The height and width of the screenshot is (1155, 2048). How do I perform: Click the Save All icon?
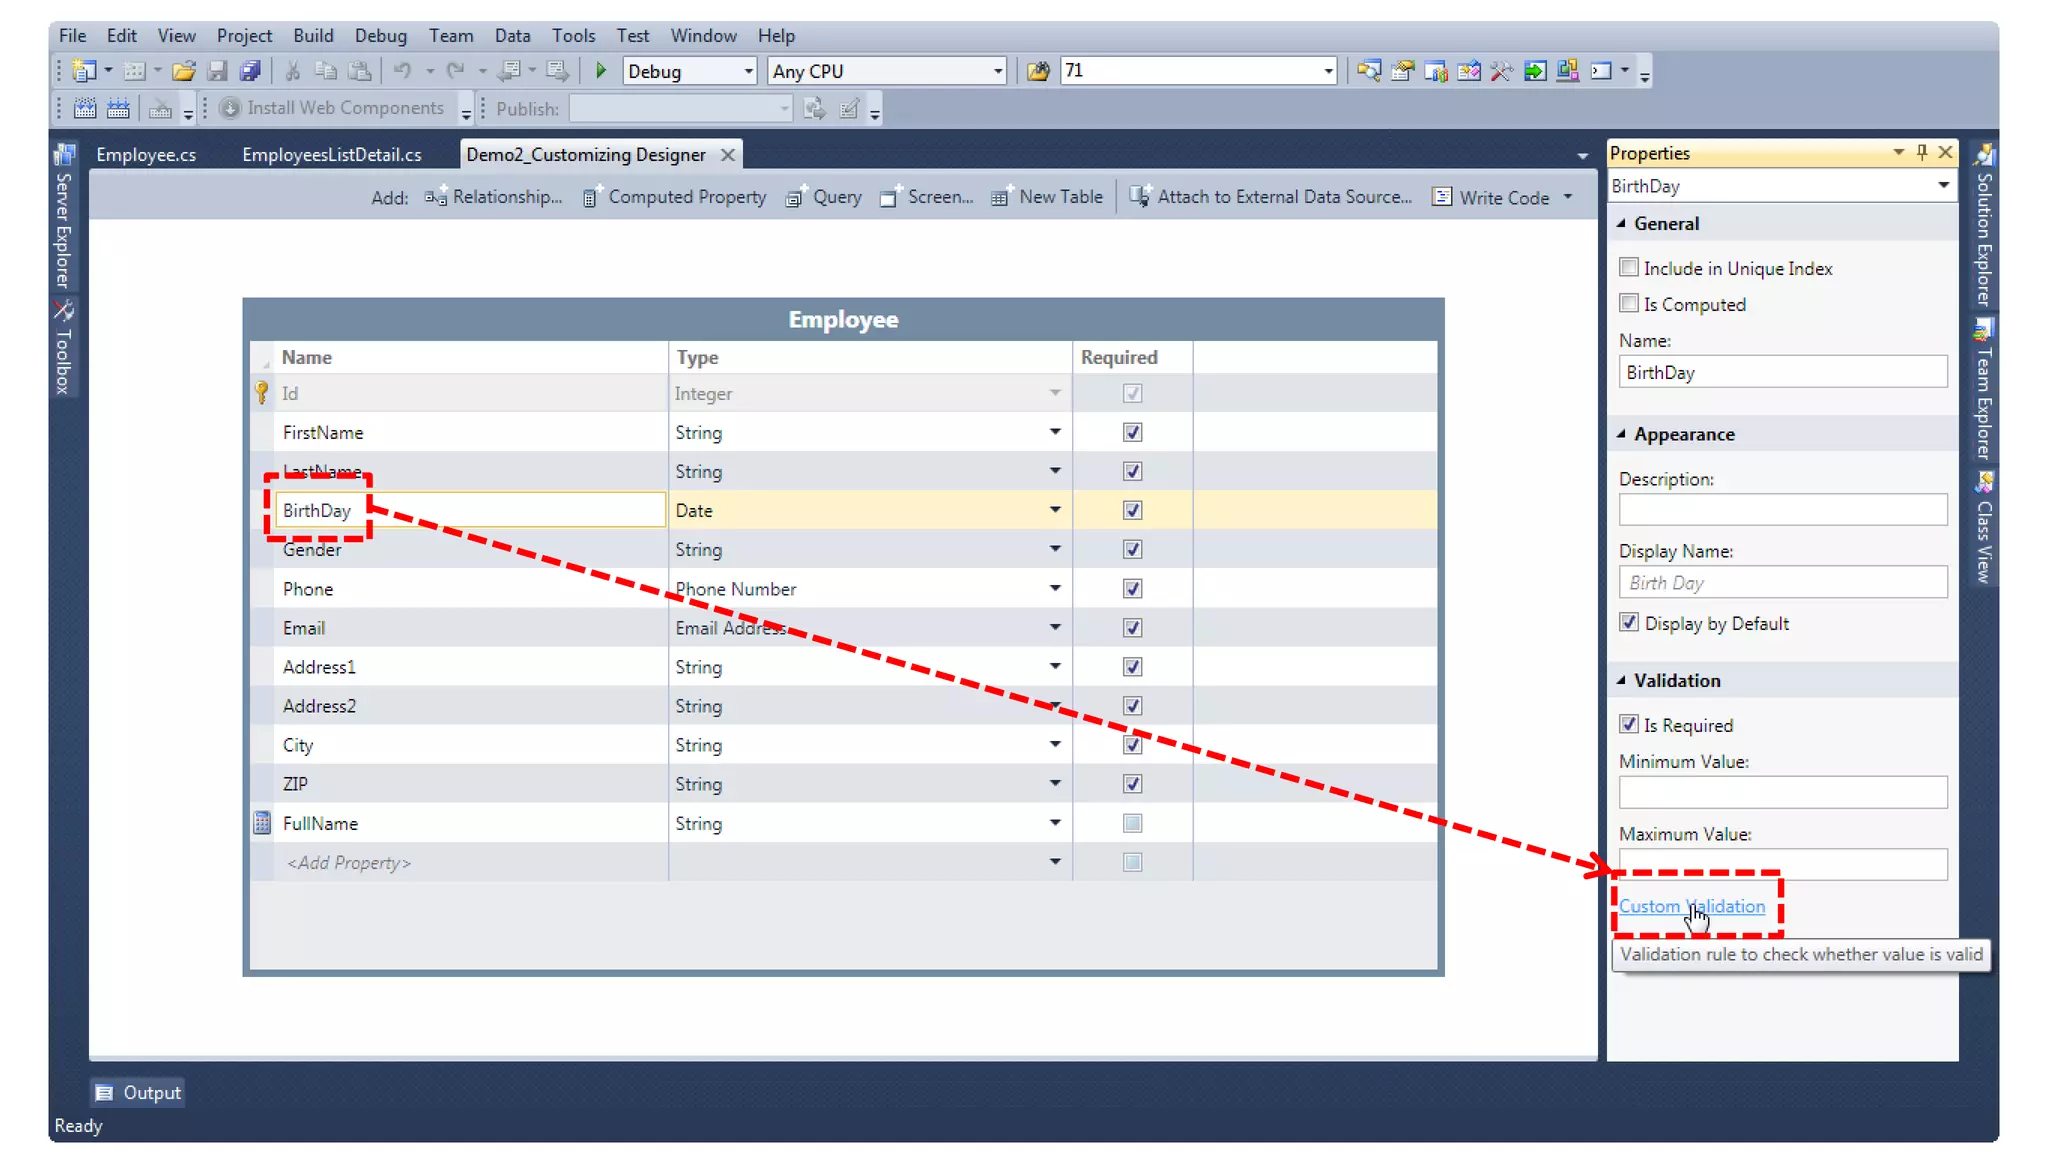(x=250, y=71)
